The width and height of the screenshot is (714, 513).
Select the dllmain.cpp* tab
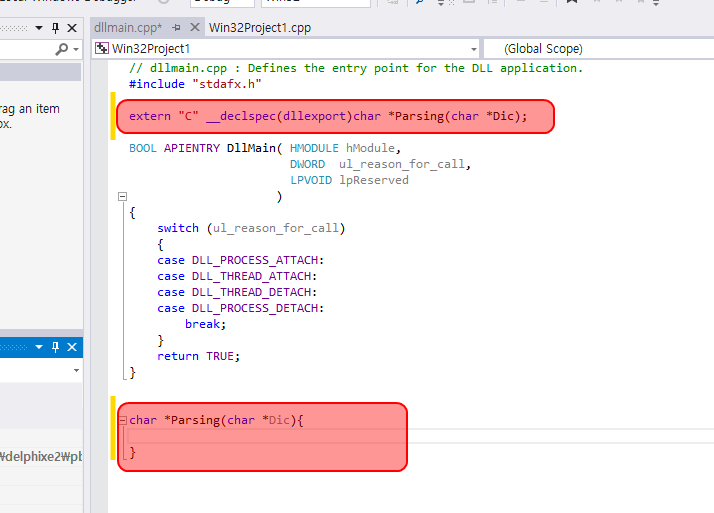tap(126, 27)
